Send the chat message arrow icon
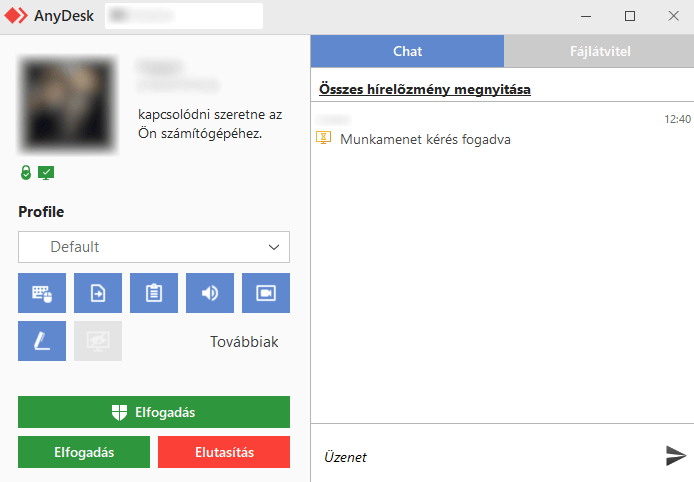This screenshot has width=694, height=482. pyautogui.click(x=676, y=456)
